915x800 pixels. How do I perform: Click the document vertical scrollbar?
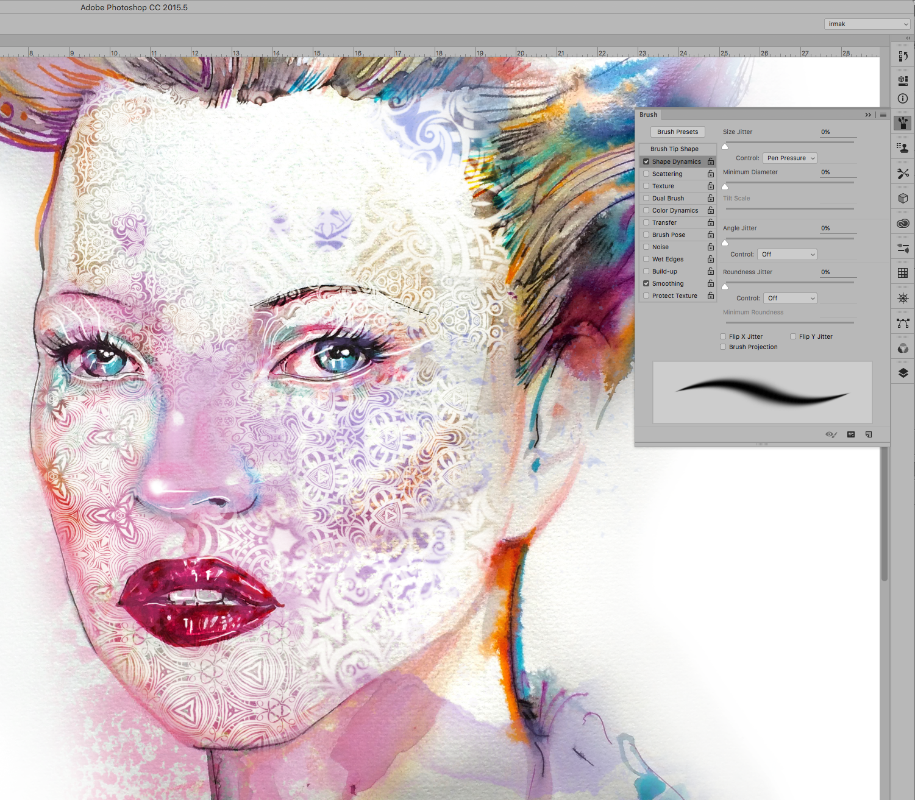coord(885,513)
